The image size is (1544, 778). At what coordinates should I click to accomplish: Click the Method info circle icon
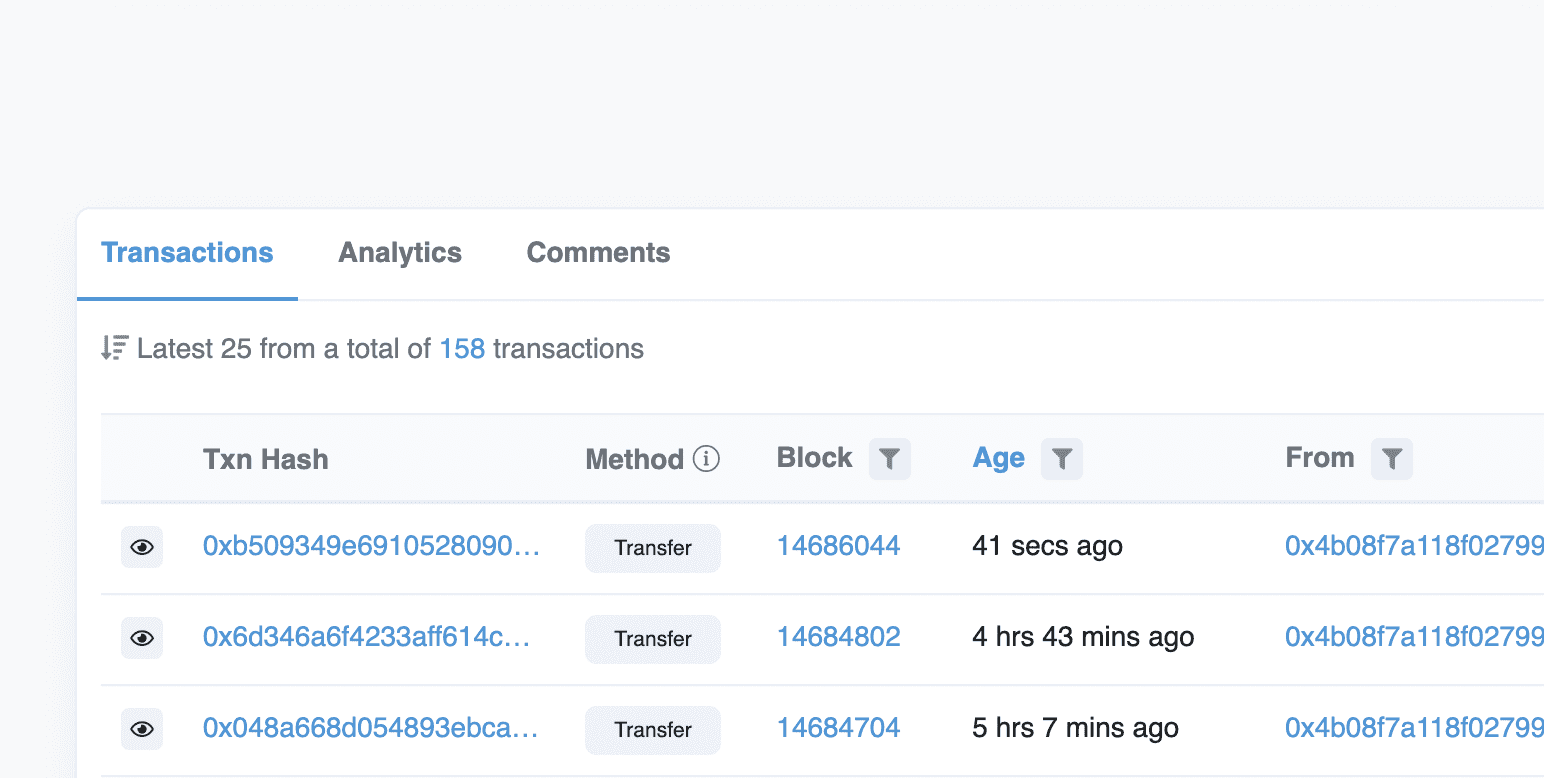point(706,459)
